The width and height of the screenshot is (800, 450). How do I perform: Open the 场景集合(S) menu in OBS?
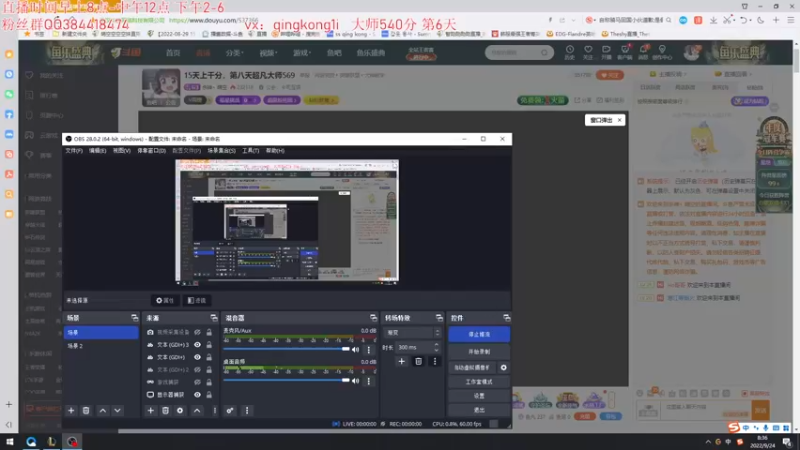pyautogui.click(x=221, y=151)
